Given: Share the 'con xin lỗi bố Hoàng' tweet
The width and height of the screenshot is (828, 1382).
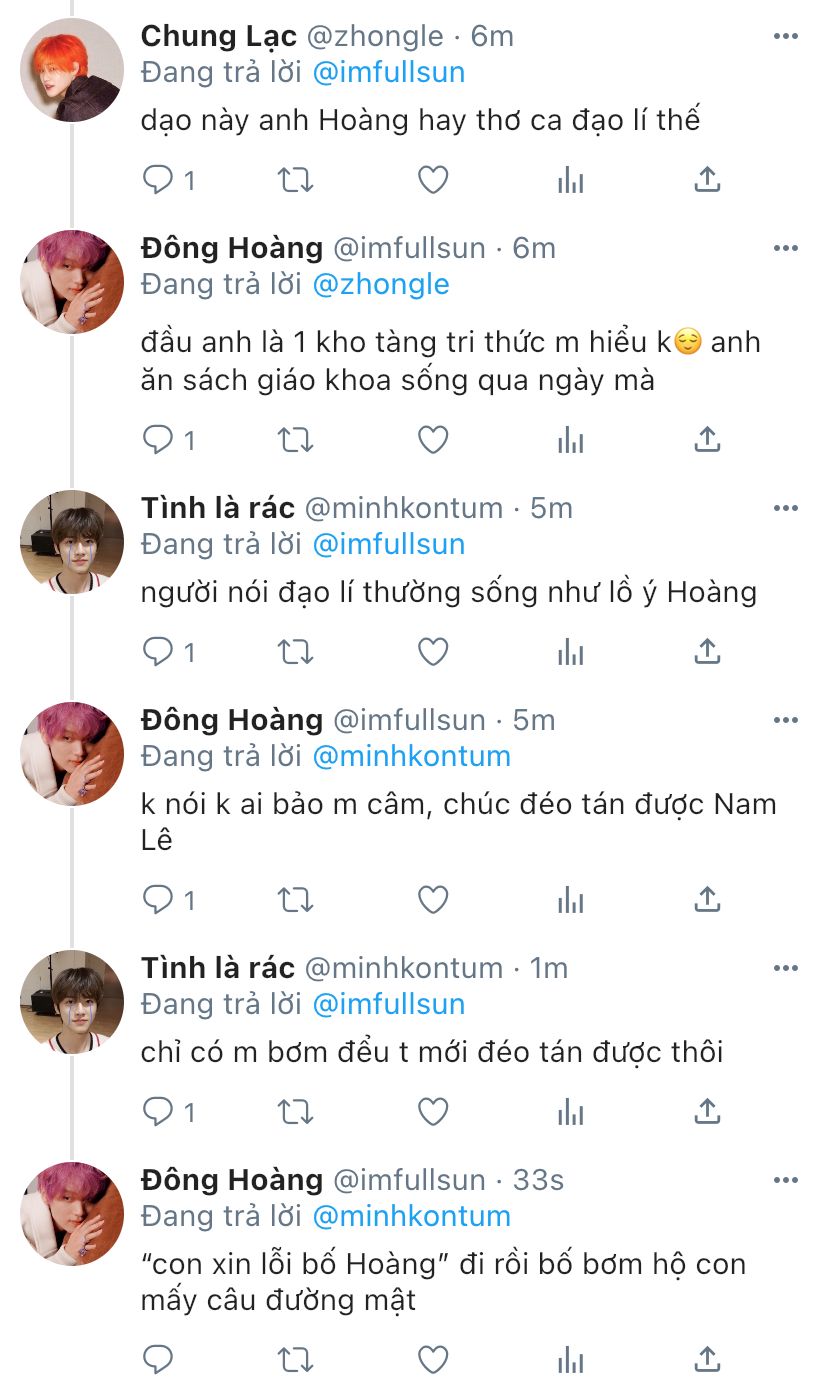Looking at the screenshot, I should 707,1359.
